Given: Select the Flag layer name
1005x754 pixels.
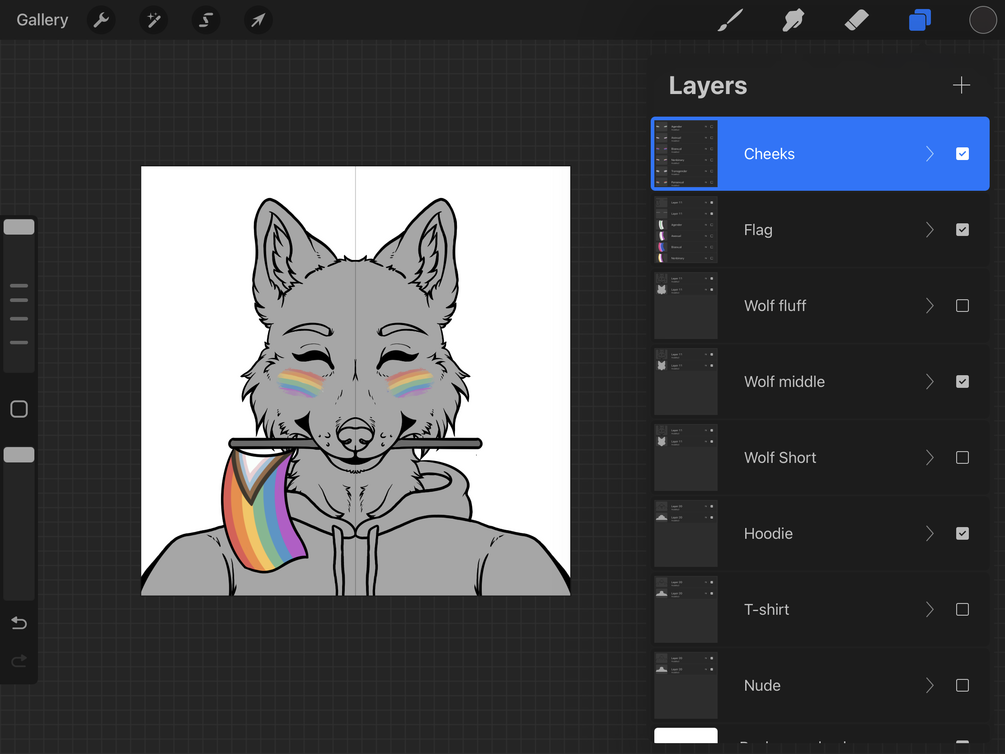Looking at the screenshot, I should pyautogui.click(x=758, y=230).
